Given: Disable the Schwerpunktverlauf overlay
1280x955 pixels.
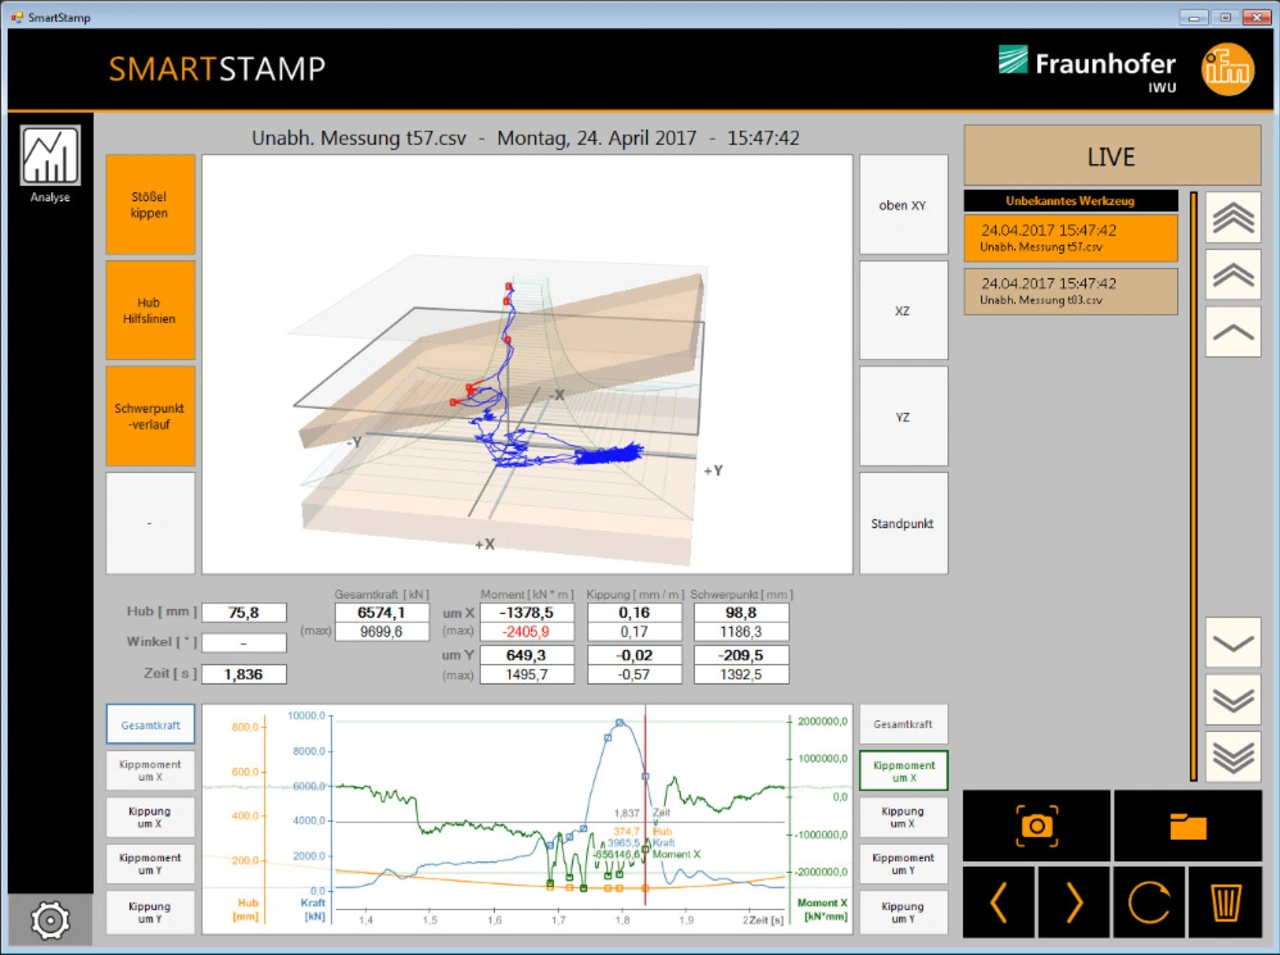Looking at the screenshot, I should pos(150,416).
